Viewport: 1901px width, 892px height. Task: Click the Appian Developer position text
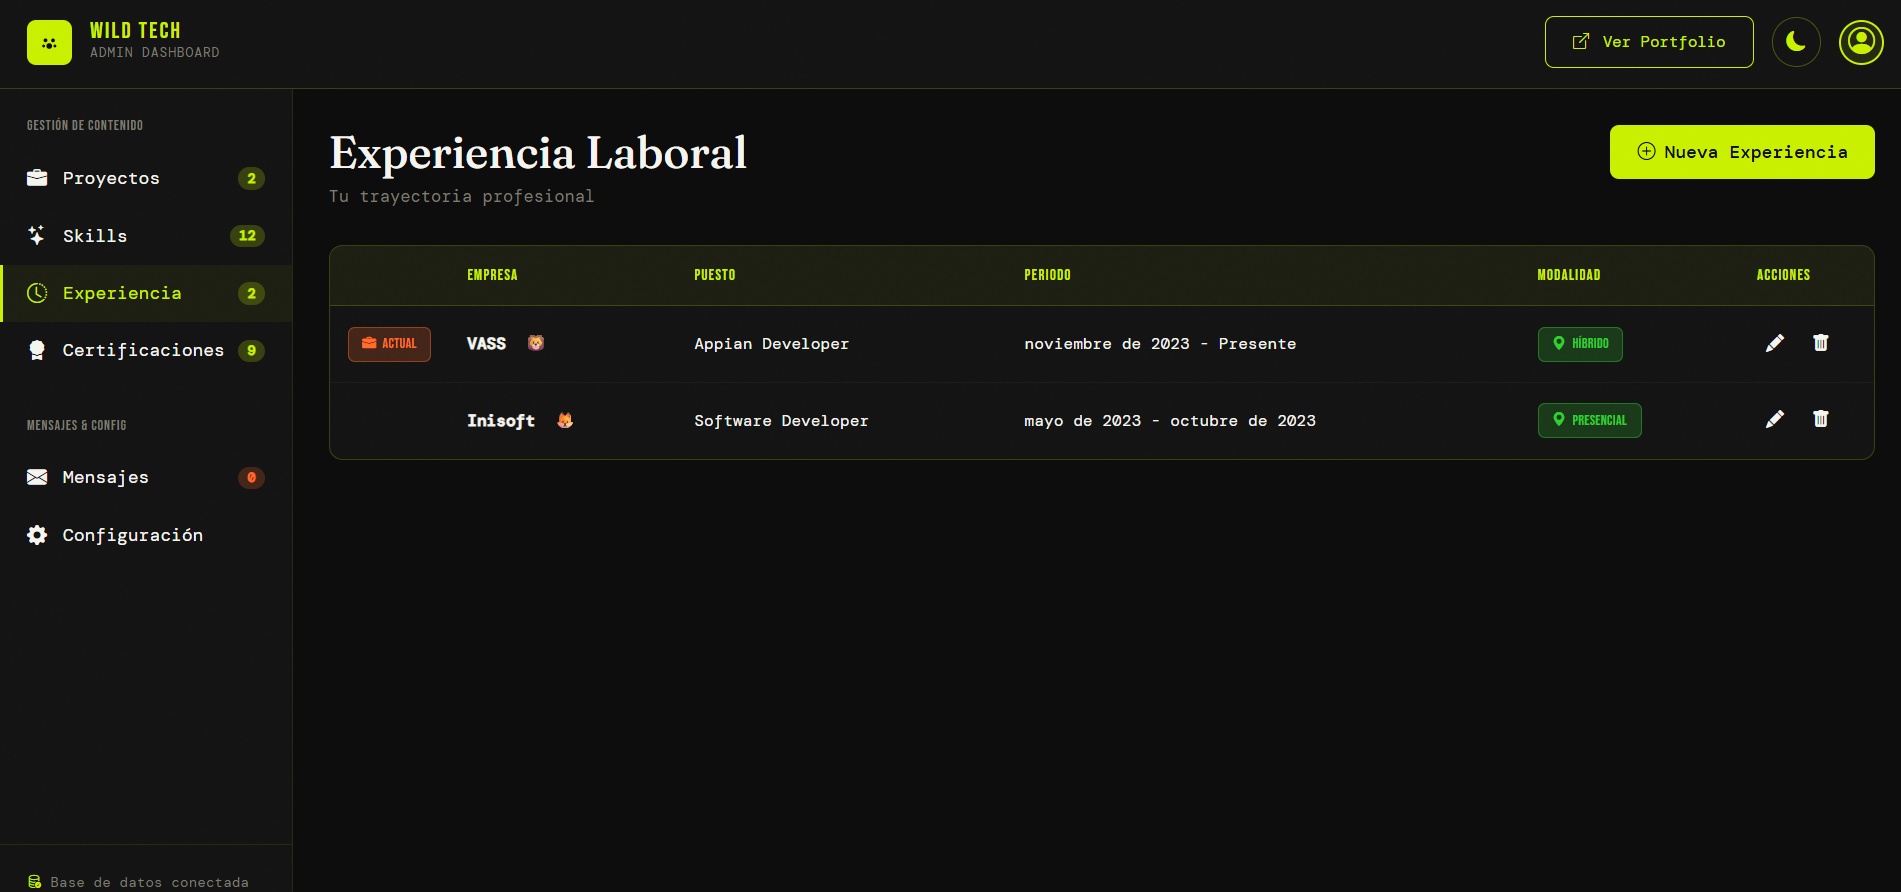pyautogui.click(x=772, y=344)
